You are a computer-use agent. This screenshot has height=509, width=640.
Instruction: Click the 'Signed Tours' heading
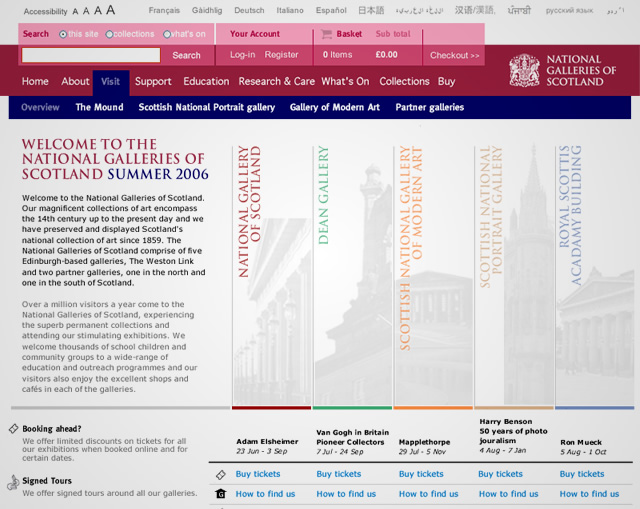47,481
